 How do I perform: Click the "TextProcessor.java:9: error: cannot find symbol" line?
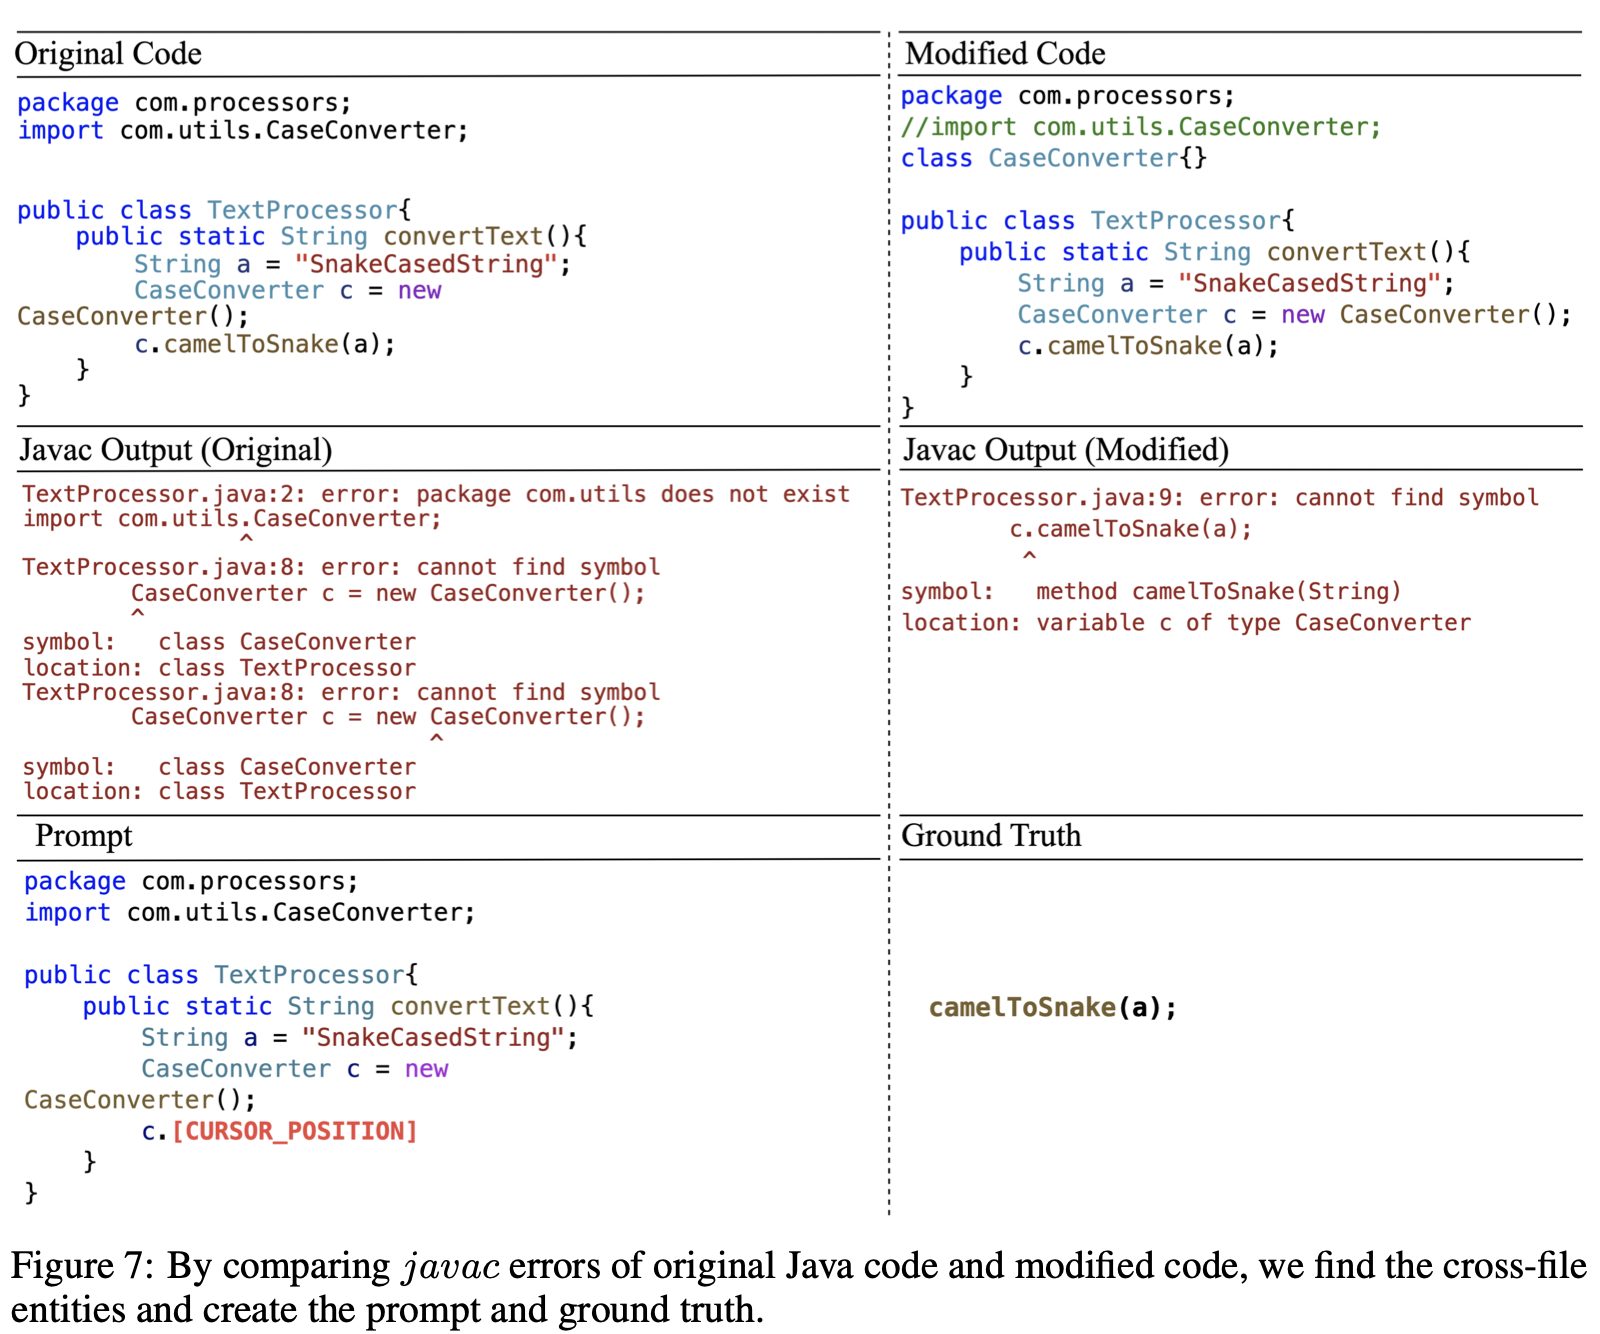pyautogui.click(x=1219, y=498)
